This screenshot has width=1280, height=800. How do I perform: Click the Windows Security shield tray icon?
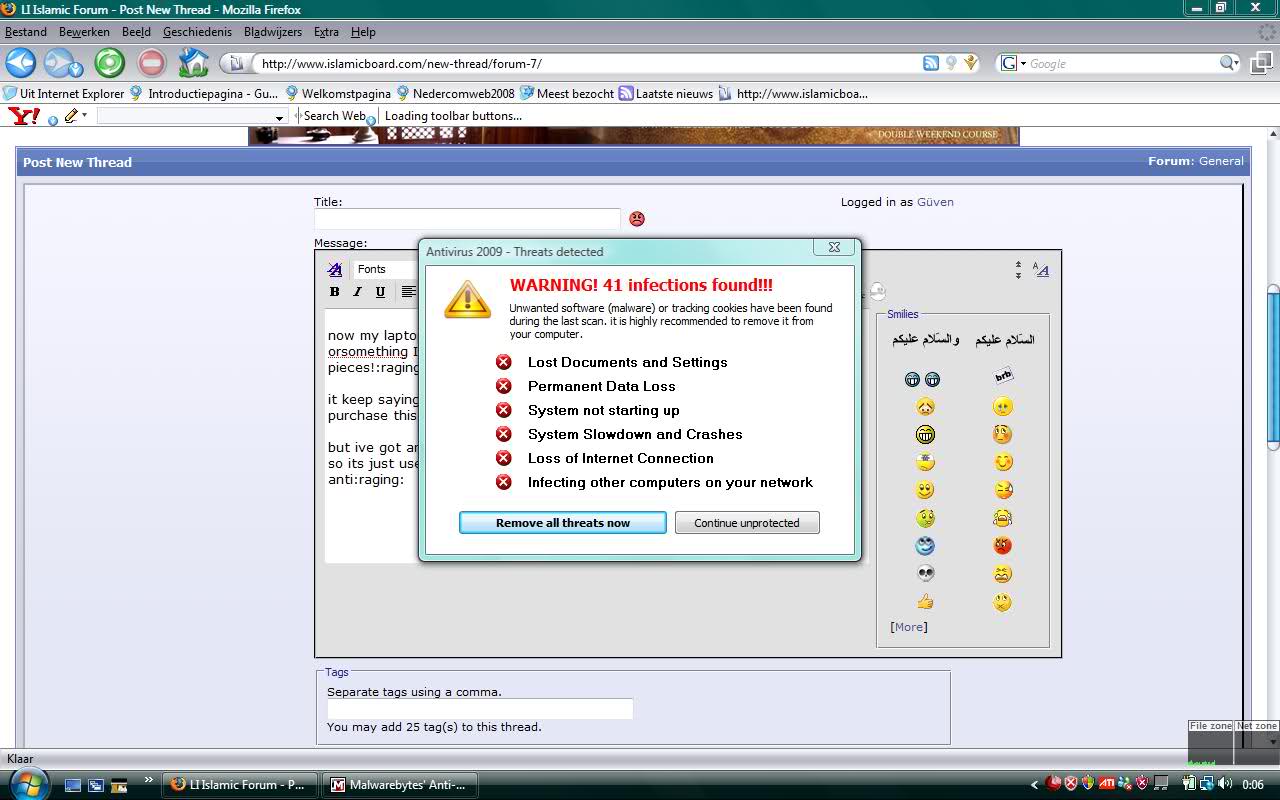[x=1088, y=784]
